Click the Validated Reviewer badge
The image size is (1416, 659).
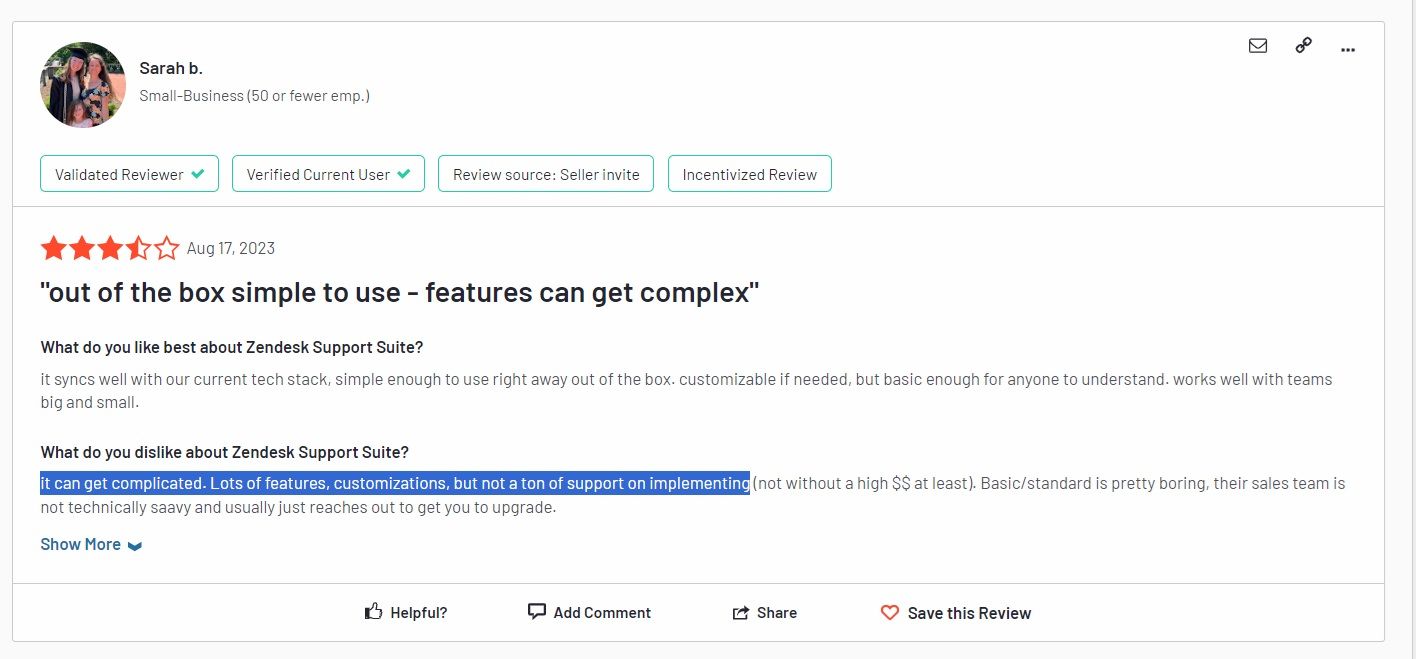click(x=130, y=174)
